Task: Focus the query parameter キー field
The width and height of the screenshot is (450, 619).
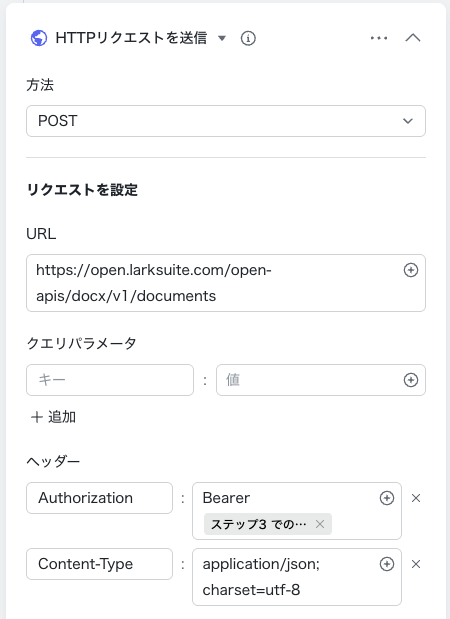Action: coord(110,380)
